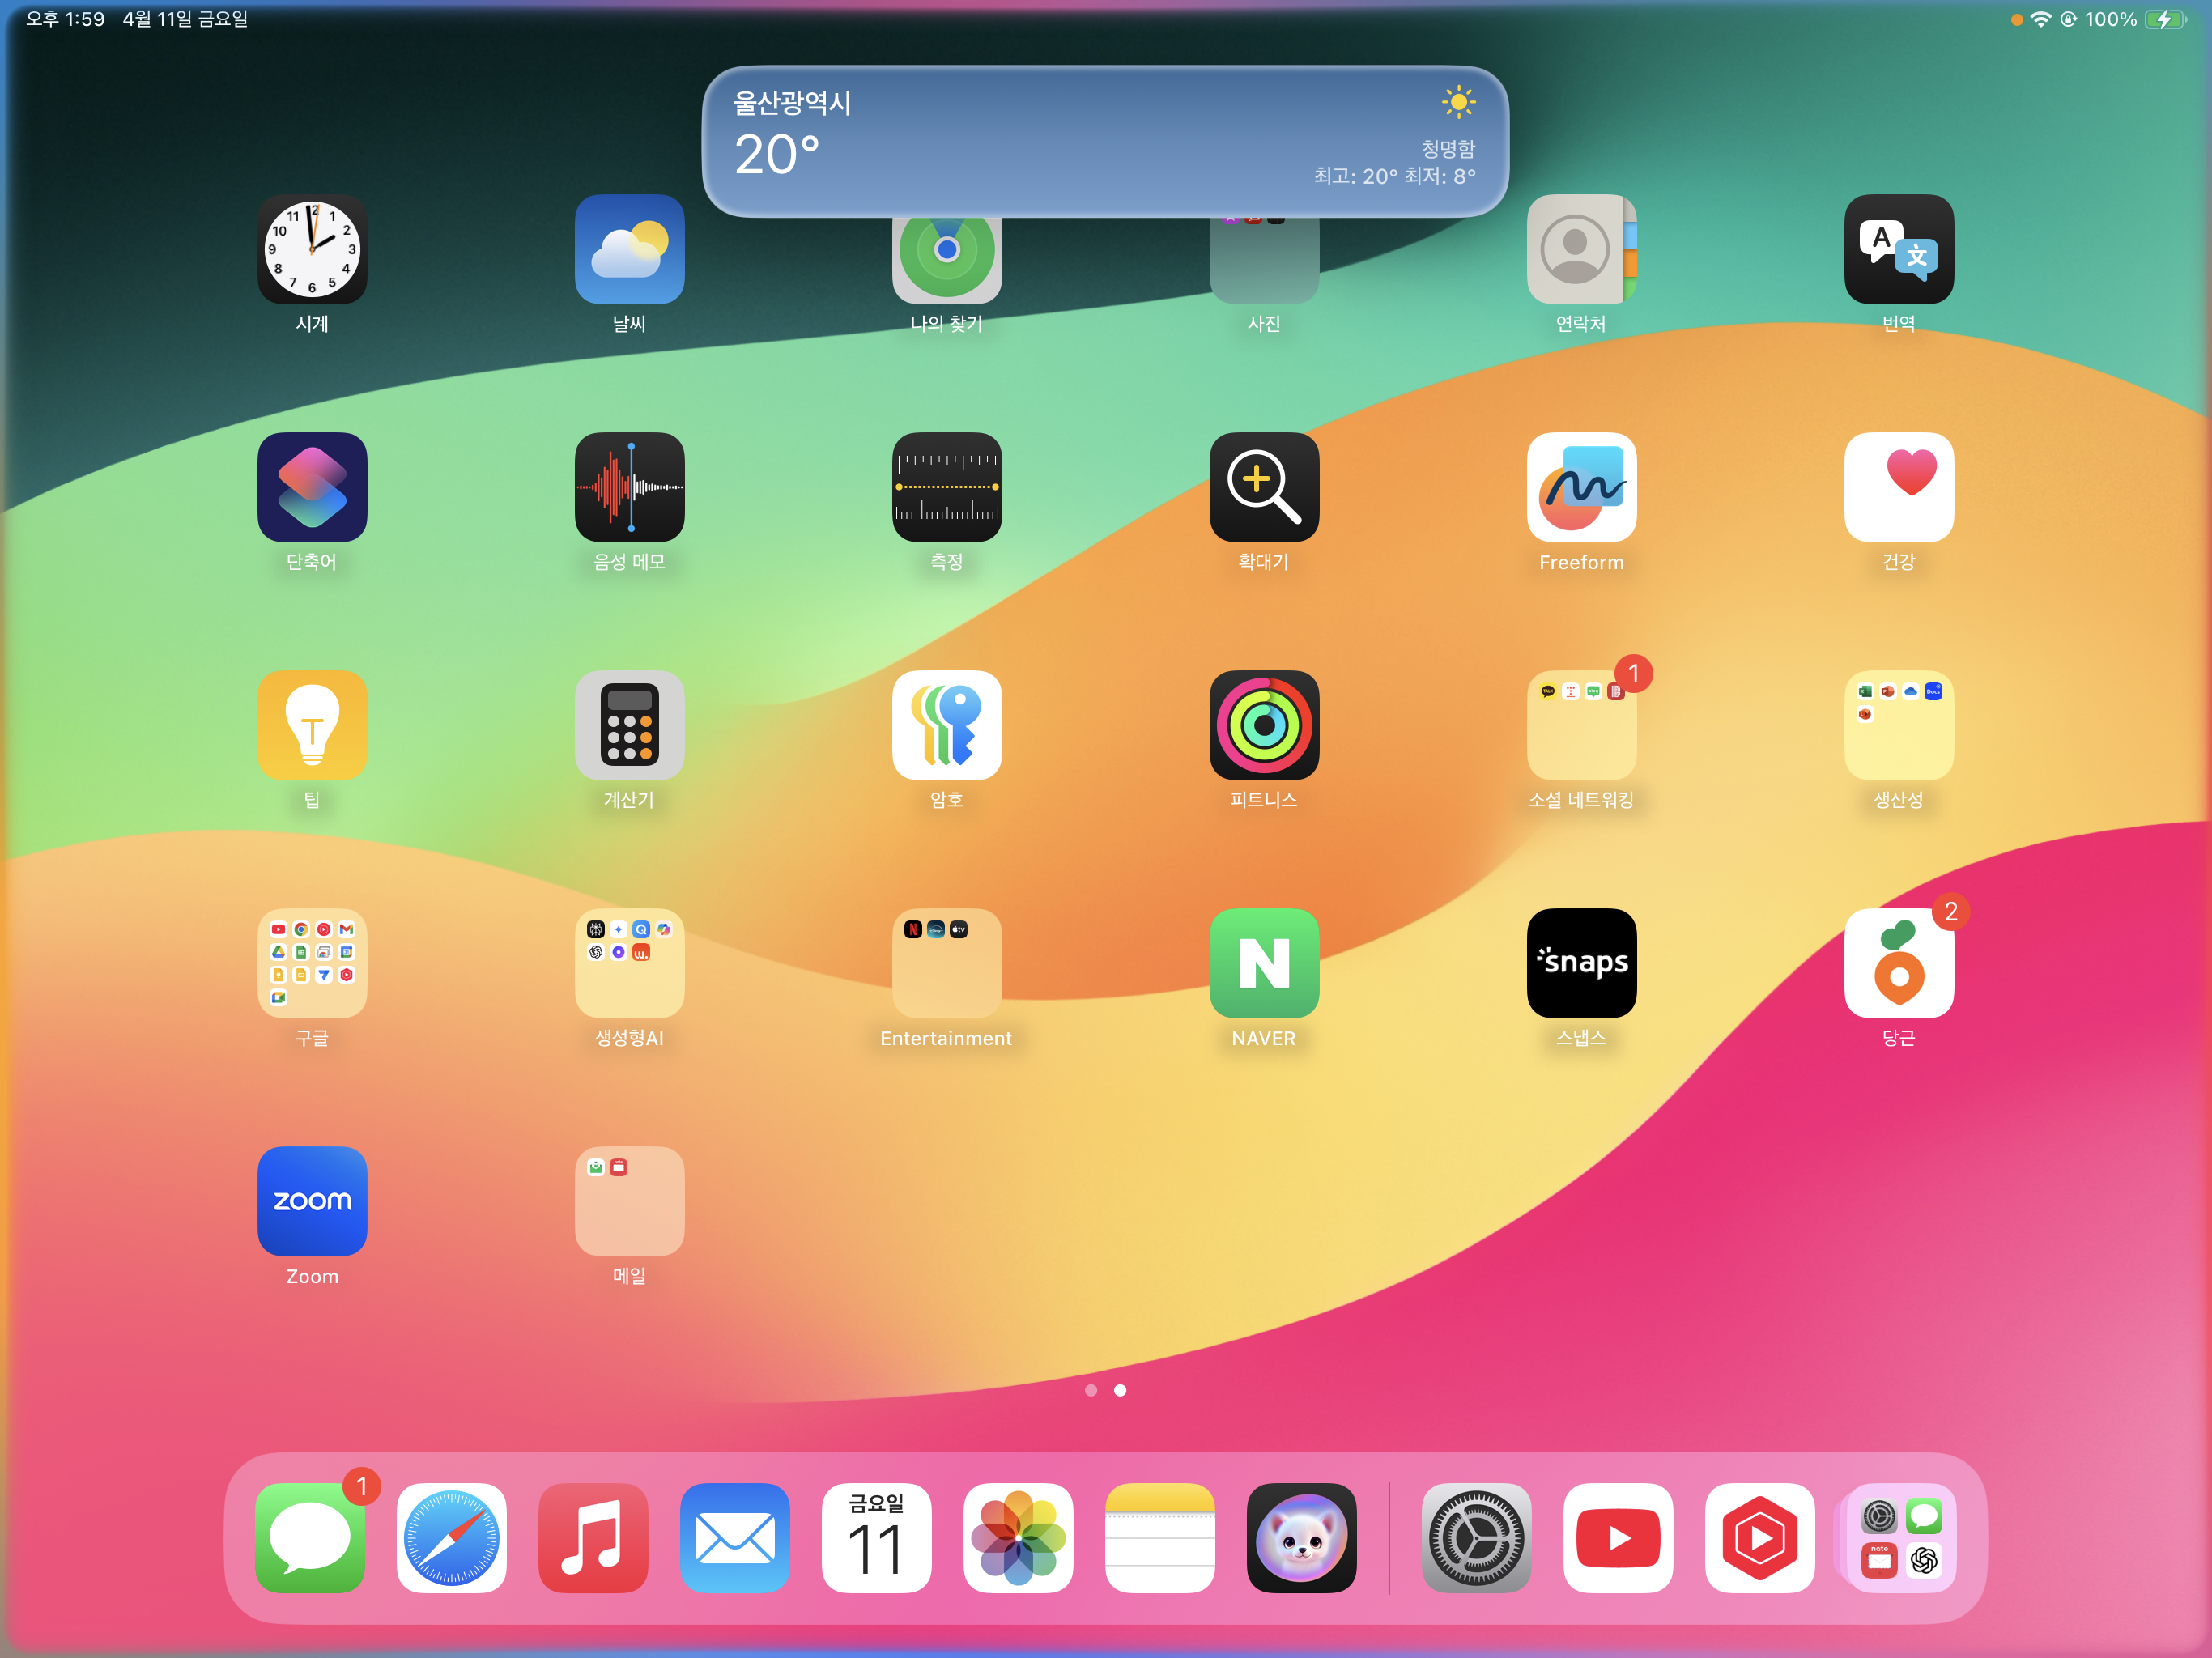2212x1658 pixels.
Task: Expand the 구글 folder
Action: click(312, 963)
